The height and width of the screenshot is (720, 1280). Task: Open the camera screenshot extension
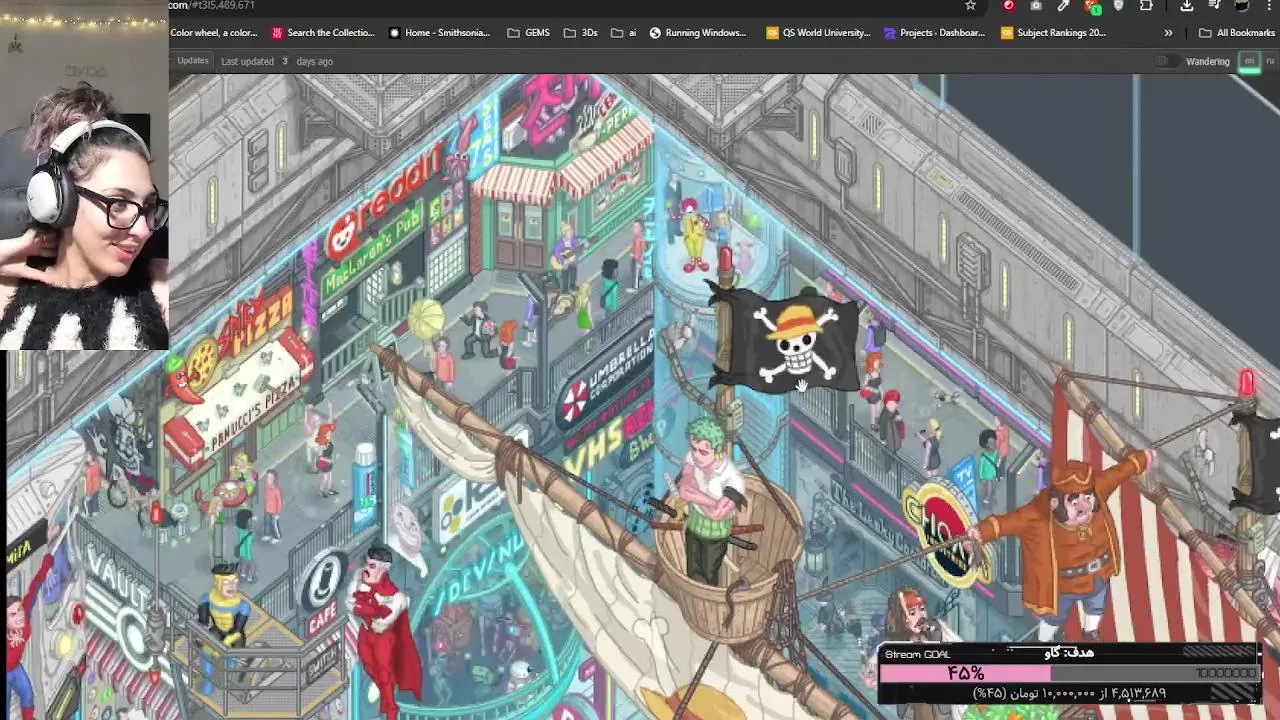coord(1036,5)
